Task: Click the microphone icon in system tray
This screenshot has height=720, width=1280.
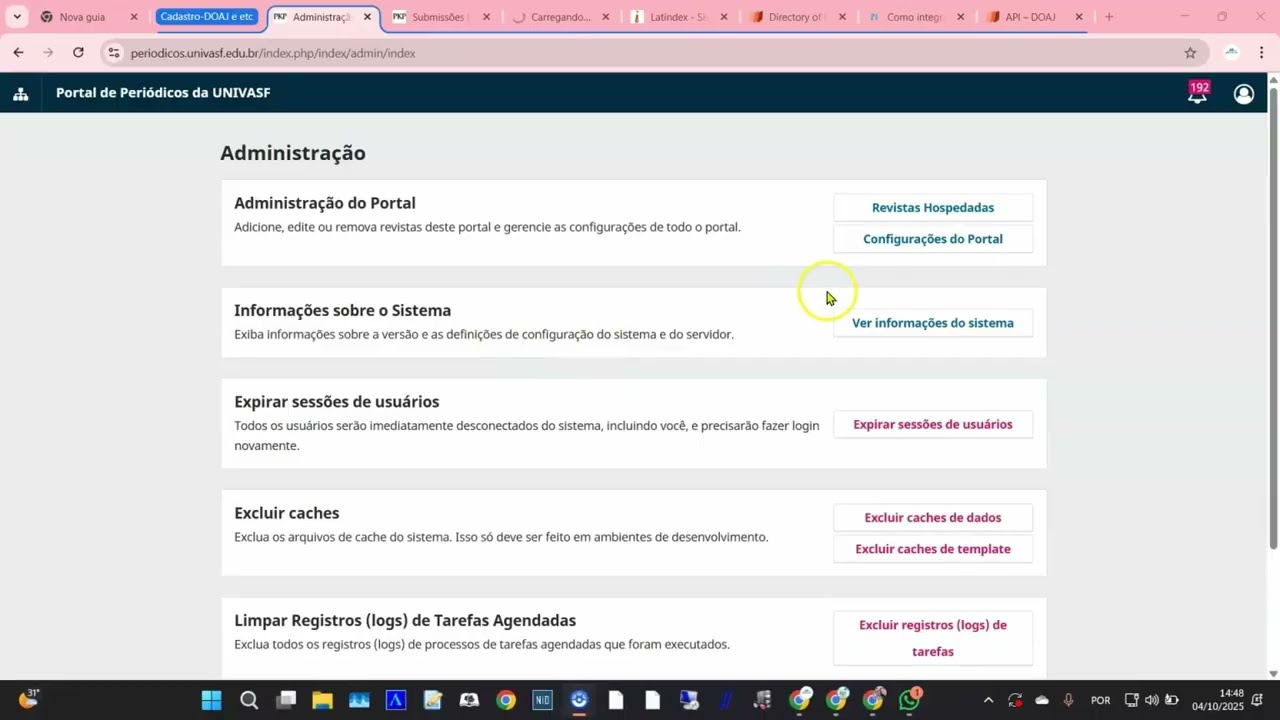Action: [x=1069, y=700]
